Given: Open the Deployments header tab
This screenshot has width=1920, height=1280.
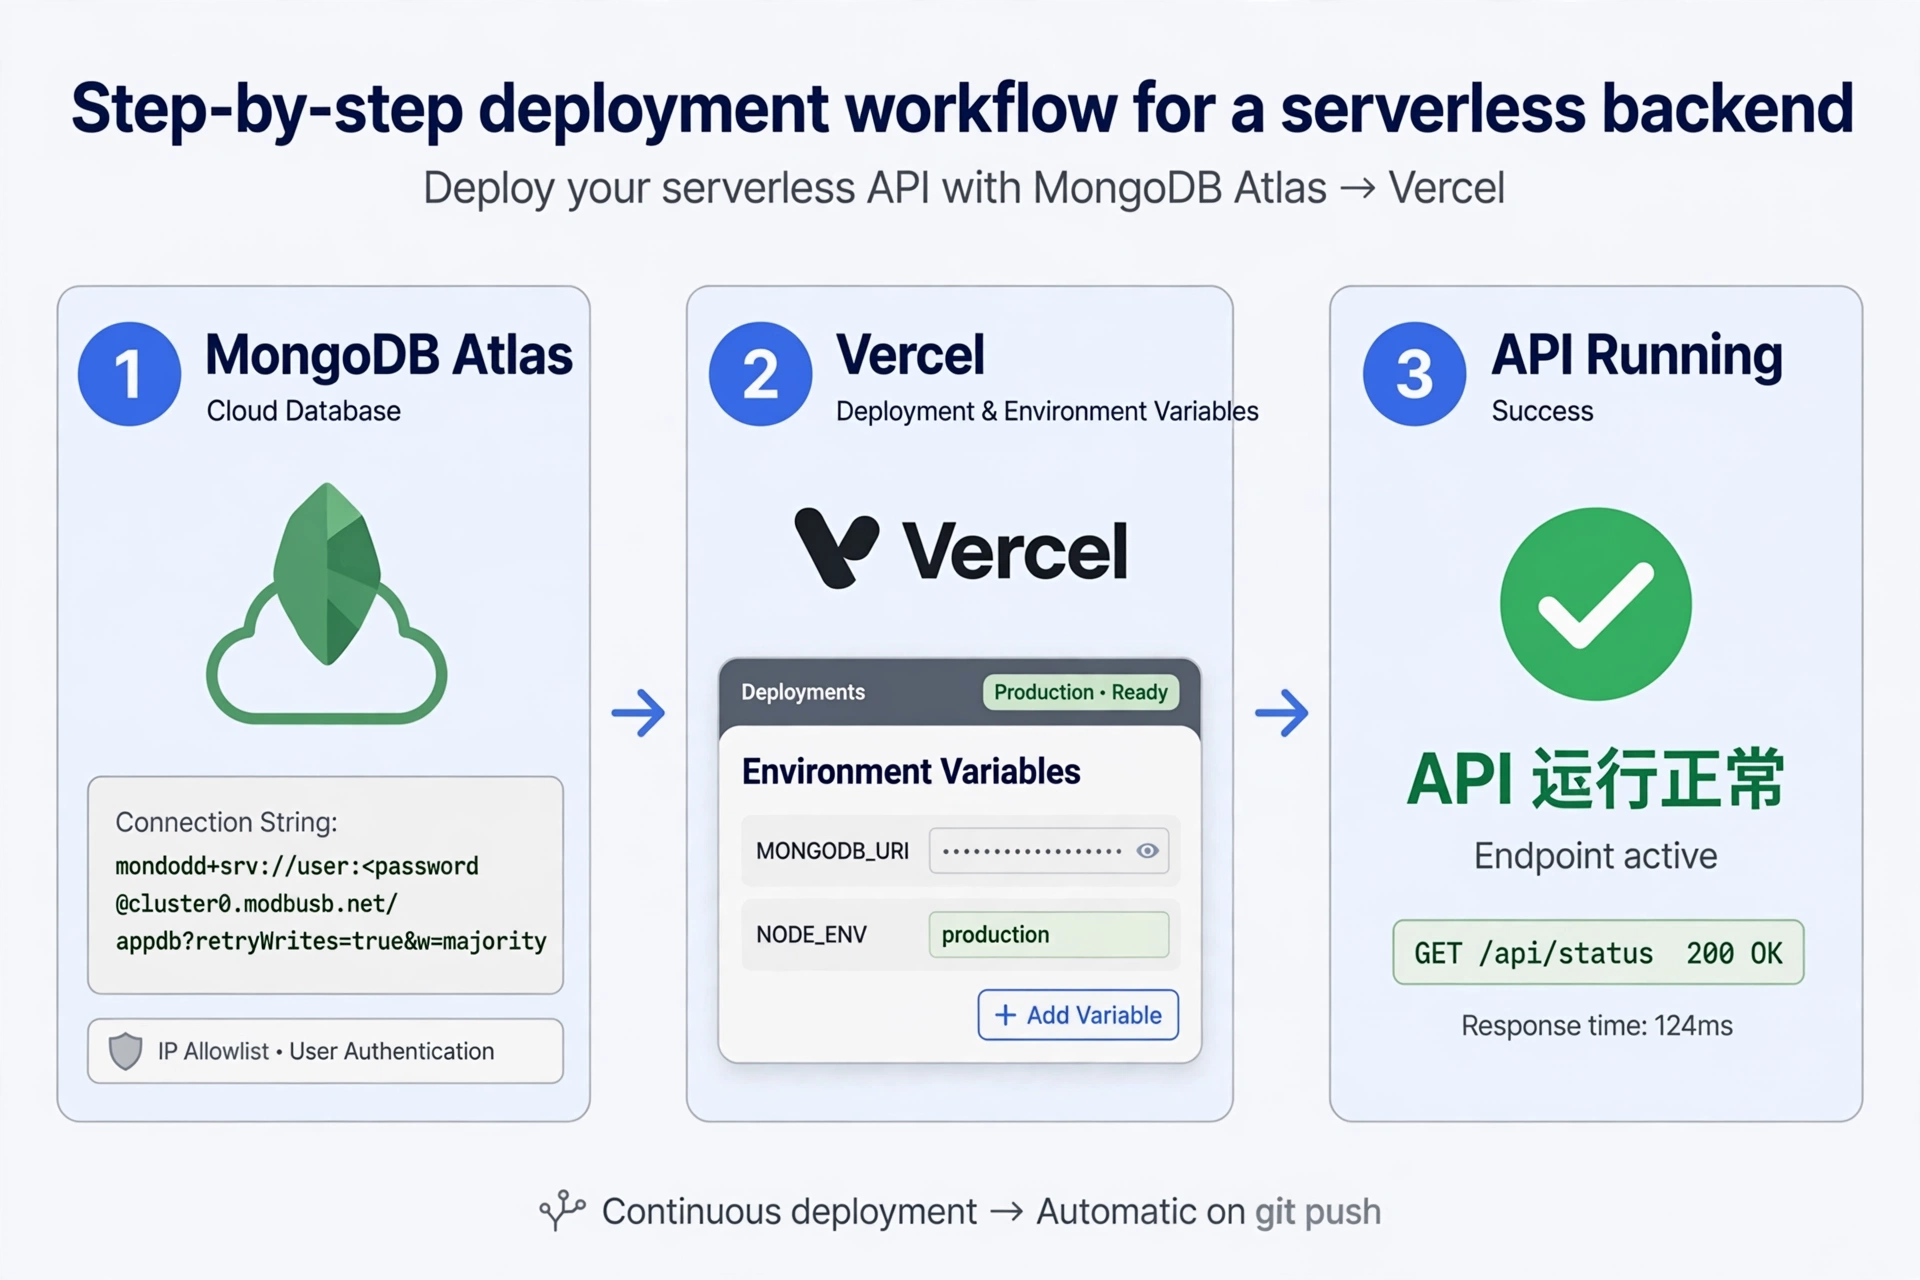Looking at the screenshot, I should tap(803, 692).
